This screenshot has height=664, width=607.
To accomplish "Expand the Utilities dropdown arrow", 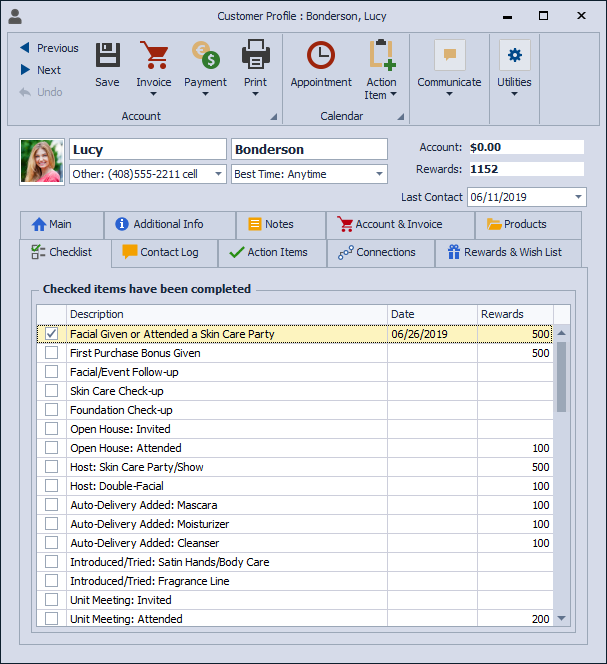I will (514, 94).
